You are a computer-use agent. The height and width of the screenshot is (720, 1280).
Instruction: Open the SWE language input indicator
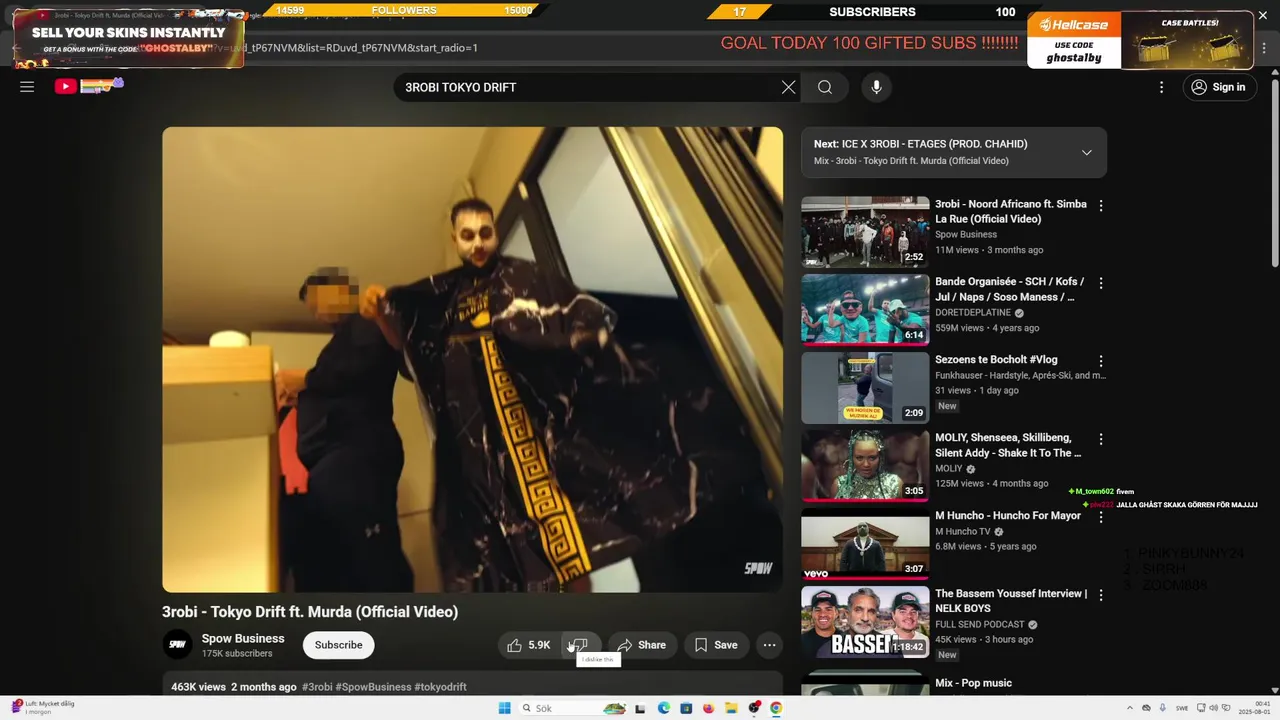[x=1182, y=708]
